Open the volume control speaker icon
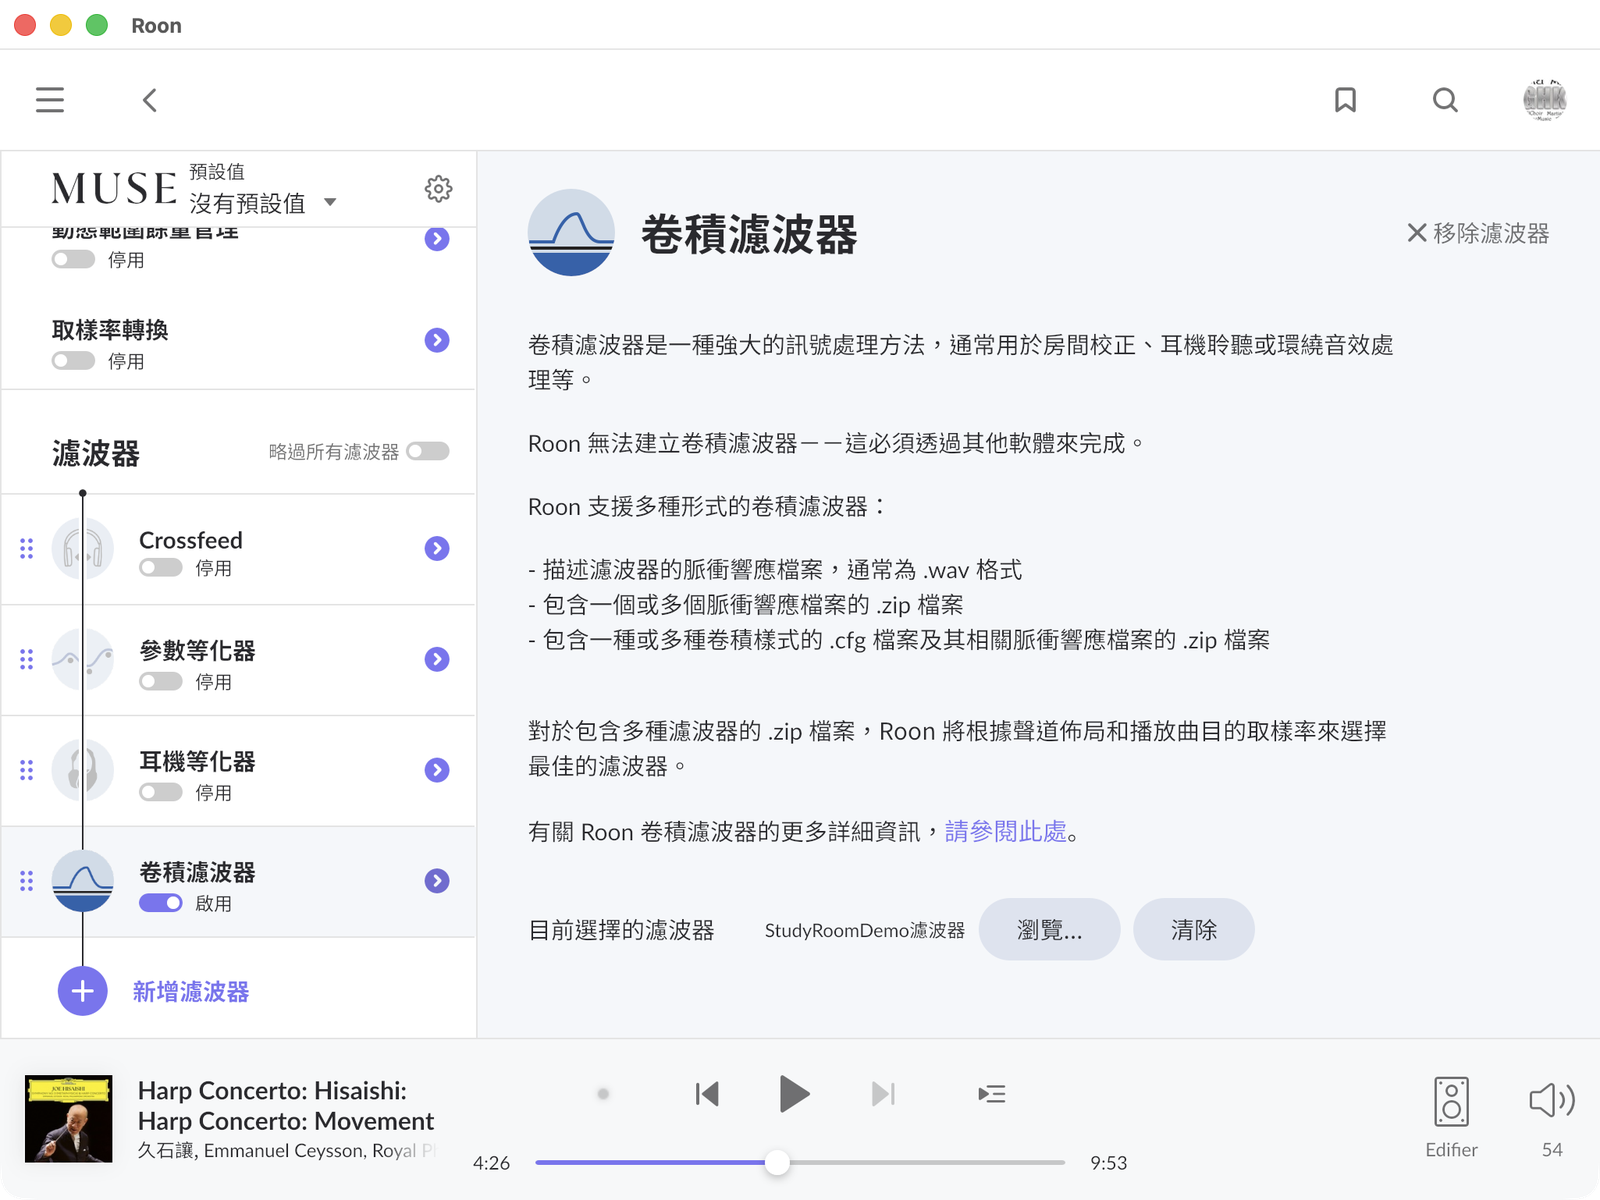 tap(1552, 1100)
